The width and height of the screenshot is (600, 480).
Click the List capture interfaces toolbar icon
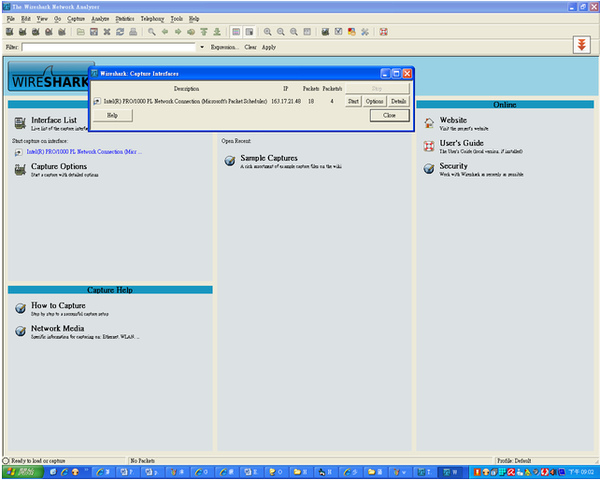pyautogui.click(x=10, y=32)
